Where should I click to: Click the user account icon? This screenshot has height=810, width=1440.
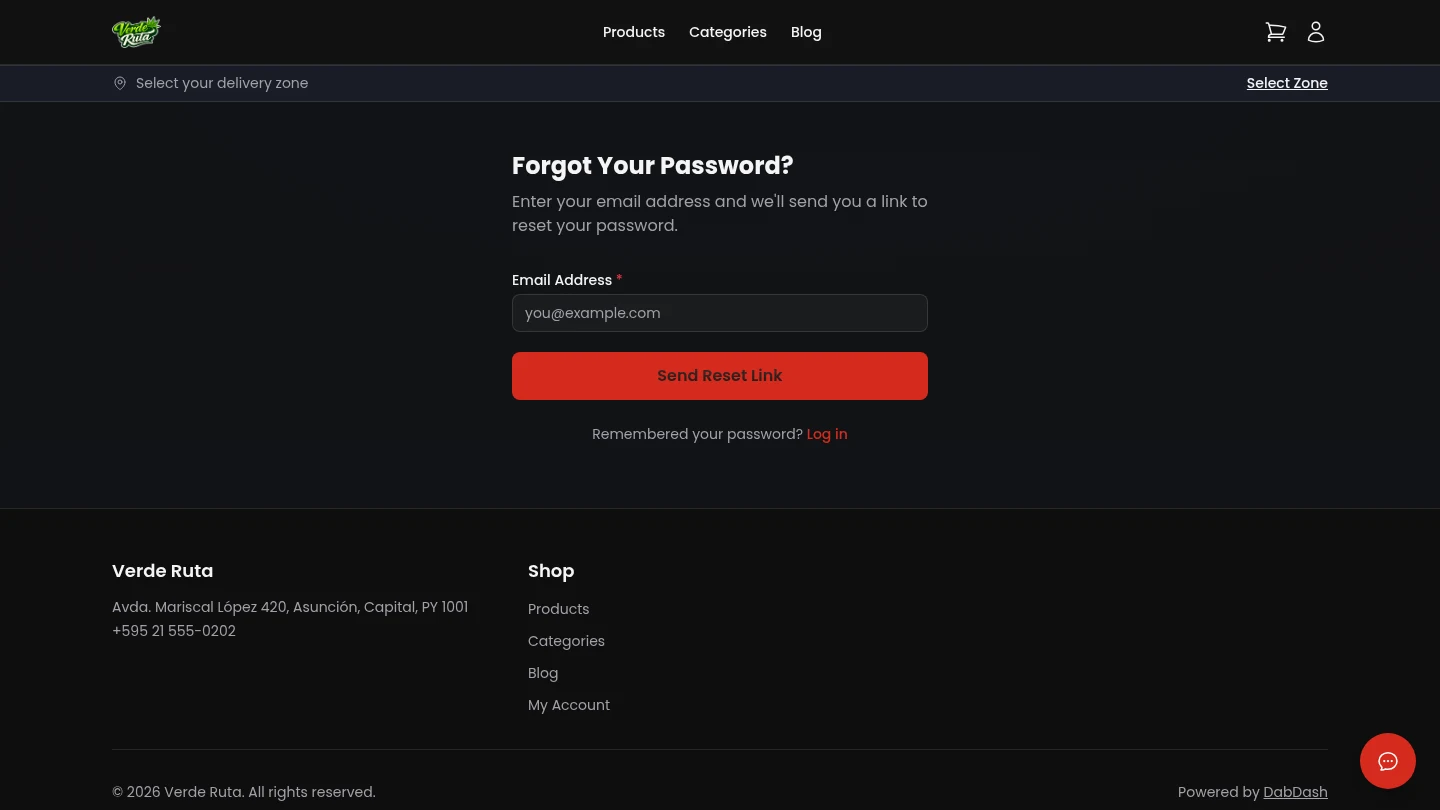pyautogui.click(x=1316, y=31)
